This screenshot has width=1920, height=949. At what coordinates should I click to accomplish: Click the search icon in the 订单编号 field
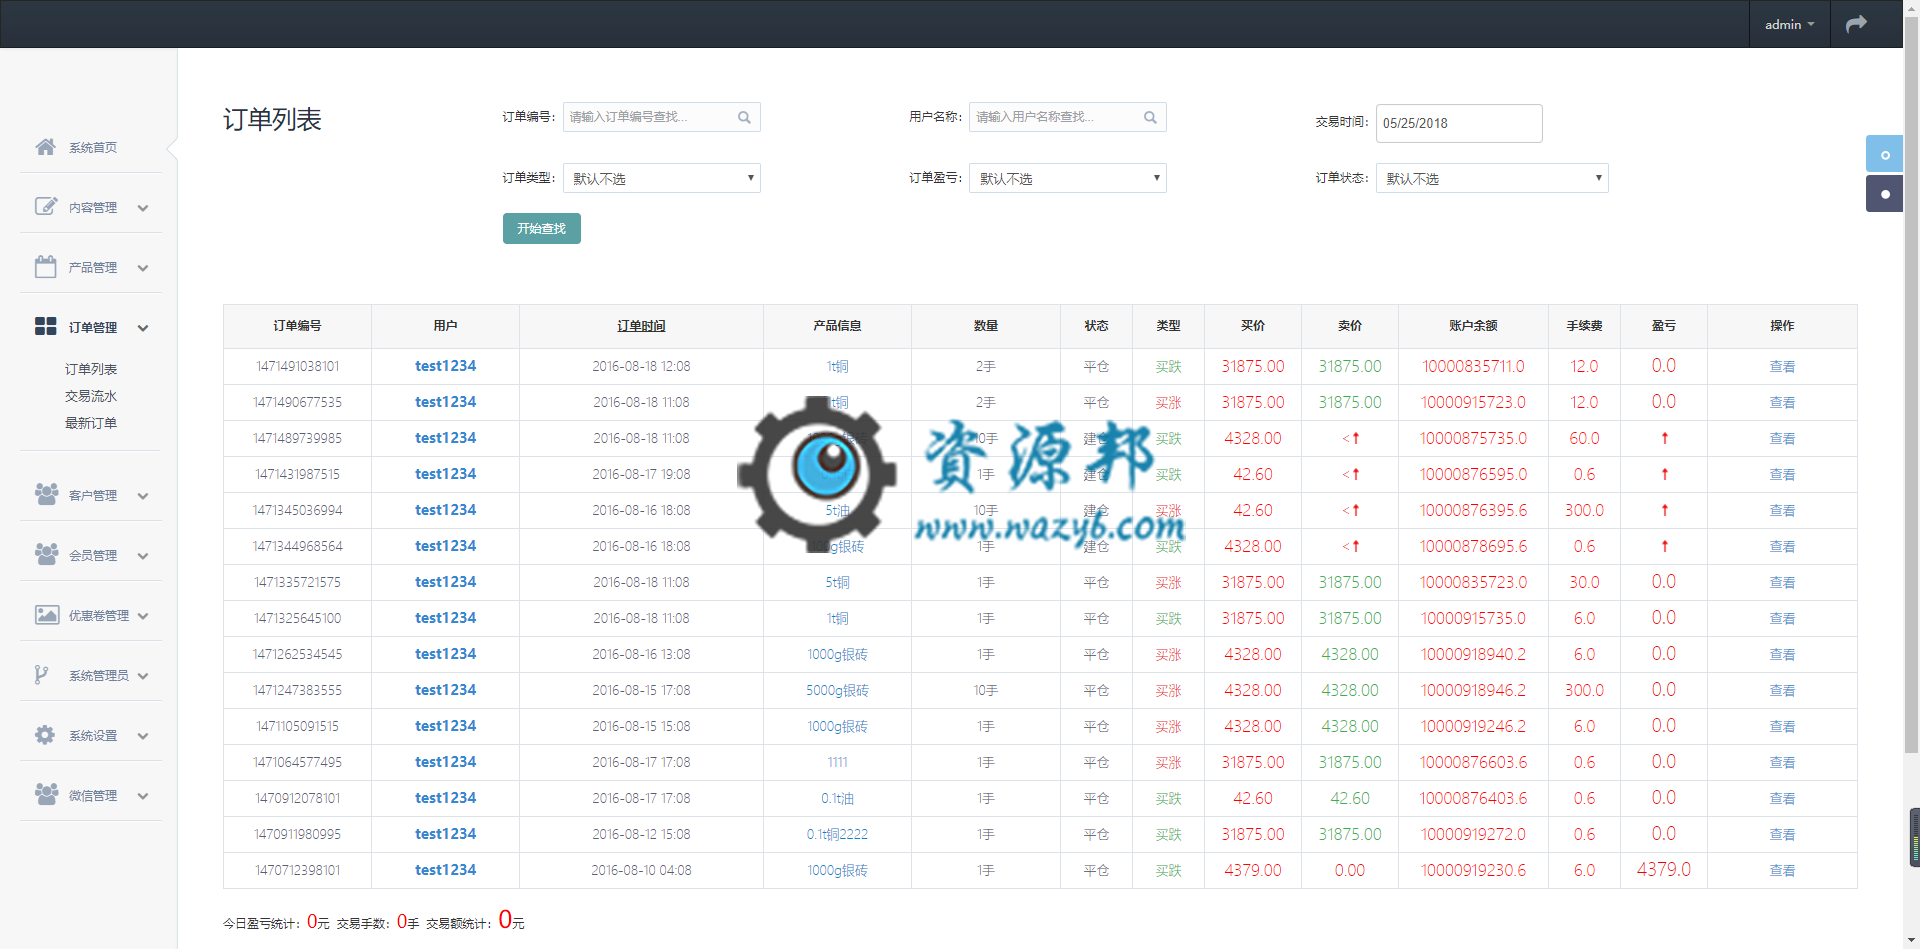(x=744, y=117)
